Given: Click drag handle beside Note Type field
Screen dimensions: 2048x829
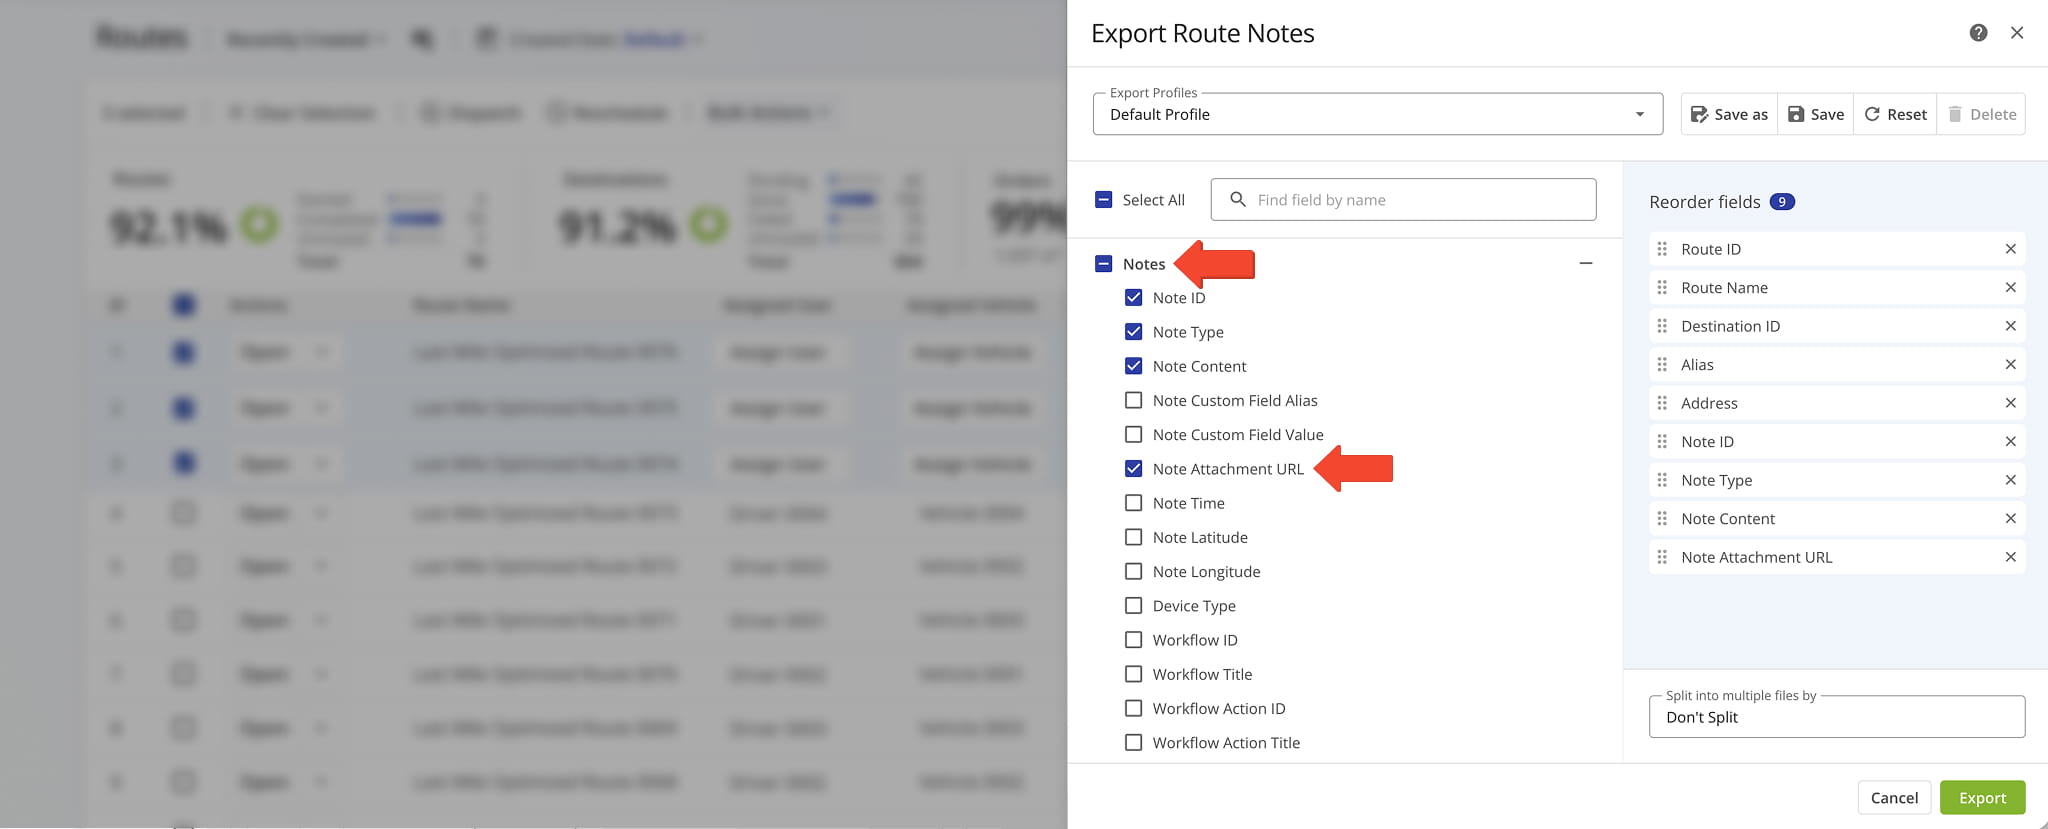Looking at the screenshot, I should (1662, 480).
